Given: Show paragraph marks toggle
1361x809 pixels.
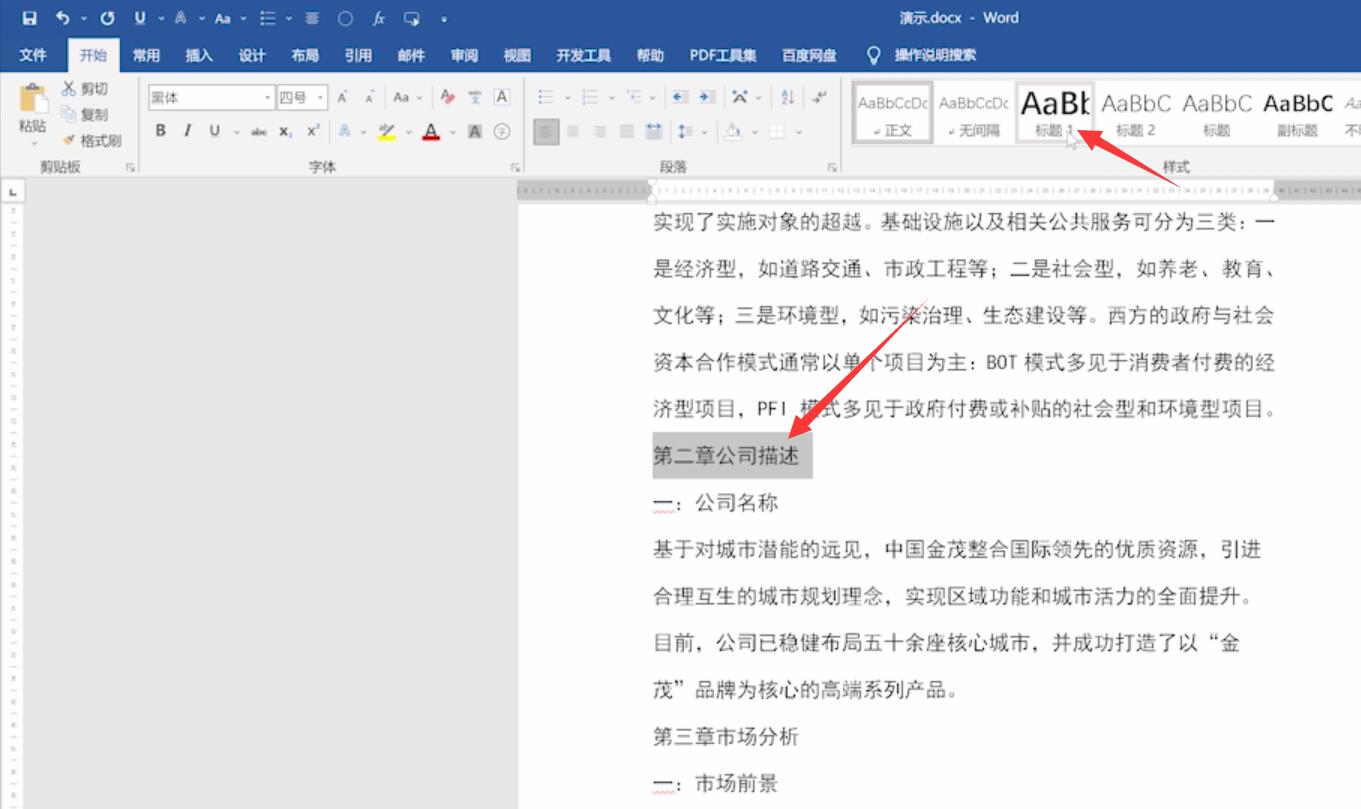Looking at the screenshot, I should click(820, 98).
